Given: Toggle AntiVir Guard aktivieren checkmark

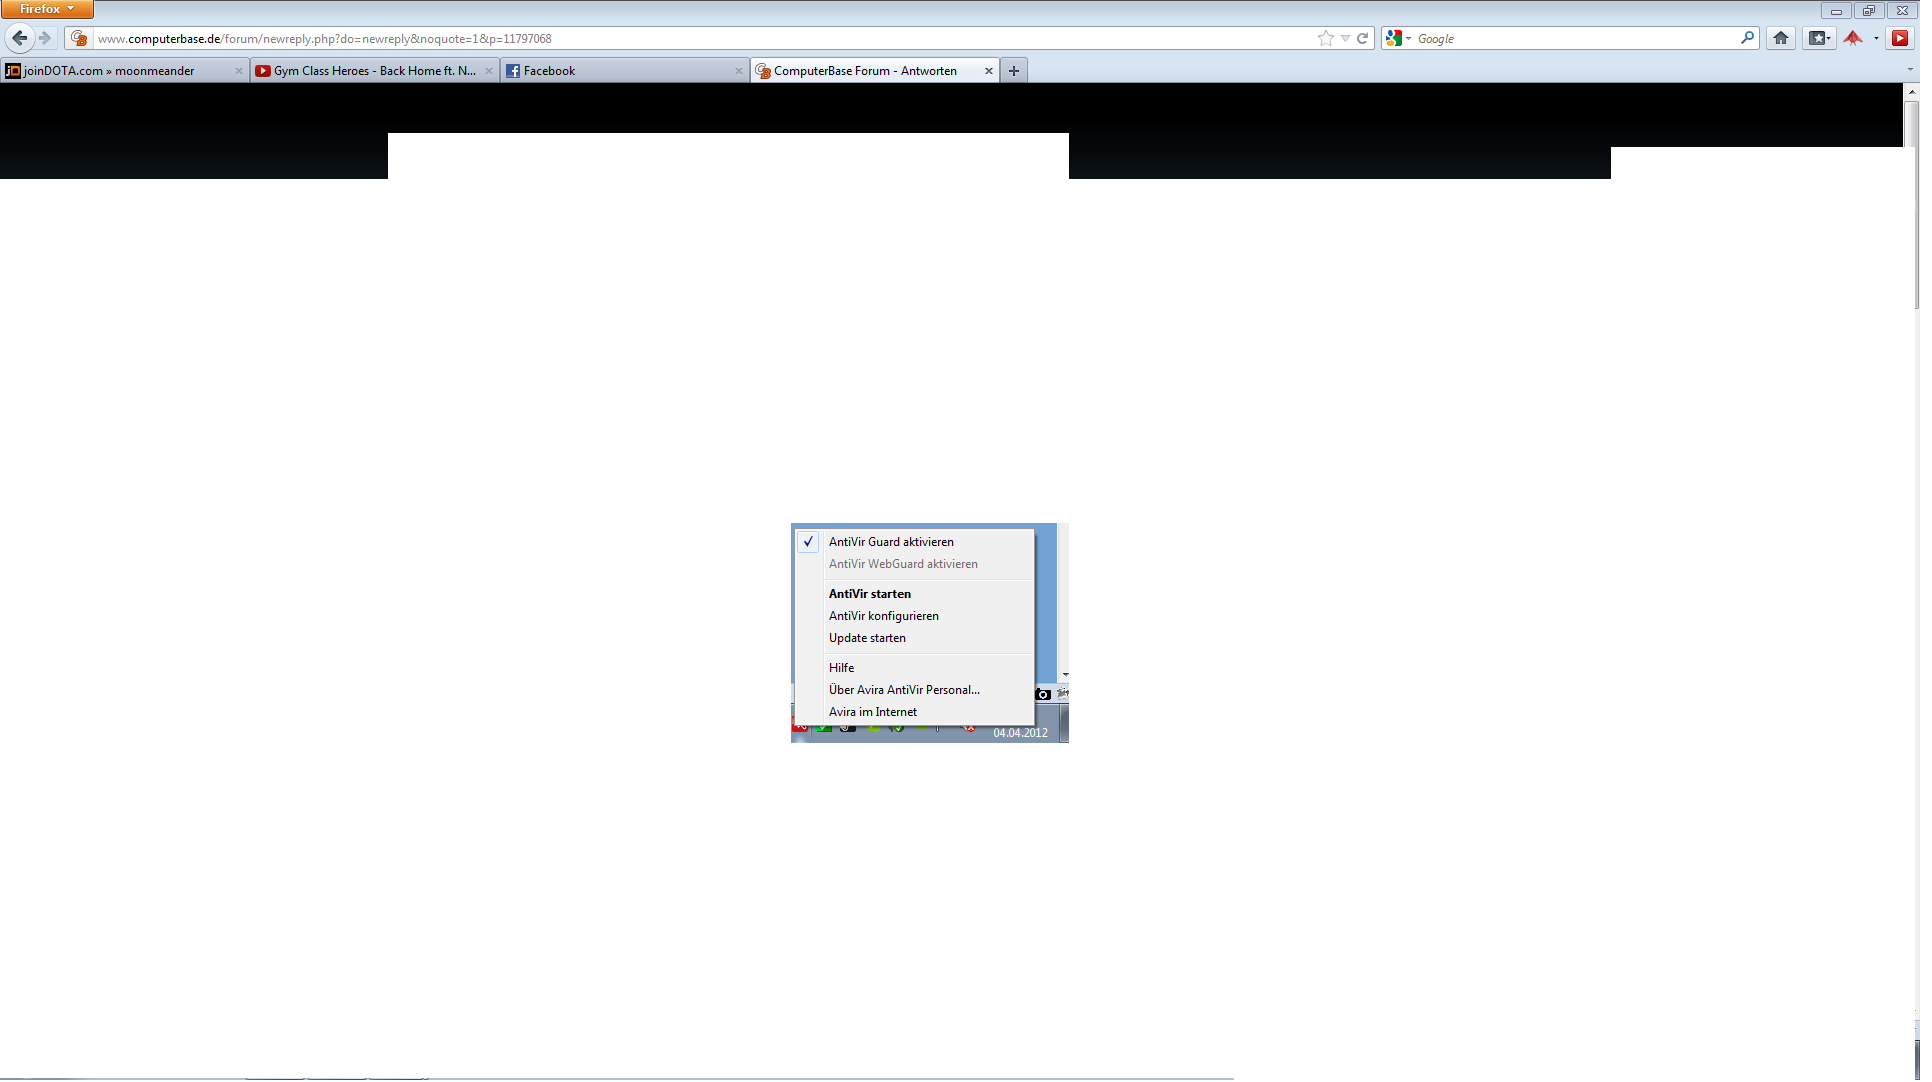Looking at the screenshot, I should [890, 542].
